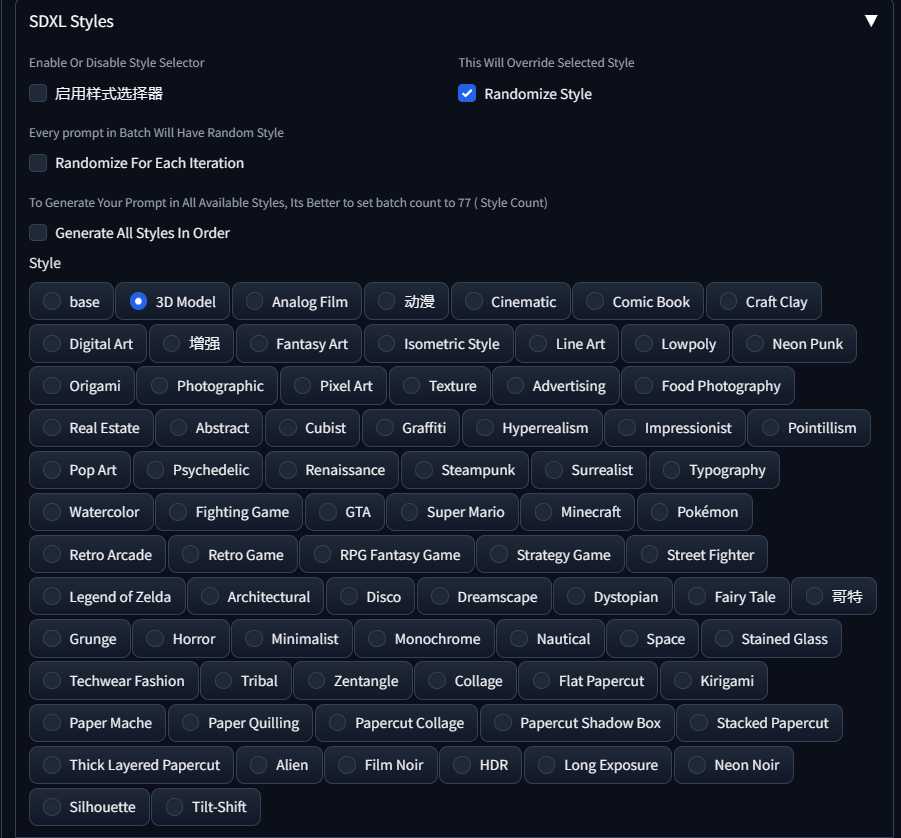Screen dimensions: 901x838
Task: Select the Stained Glass style
Action: tap(724, 638)
